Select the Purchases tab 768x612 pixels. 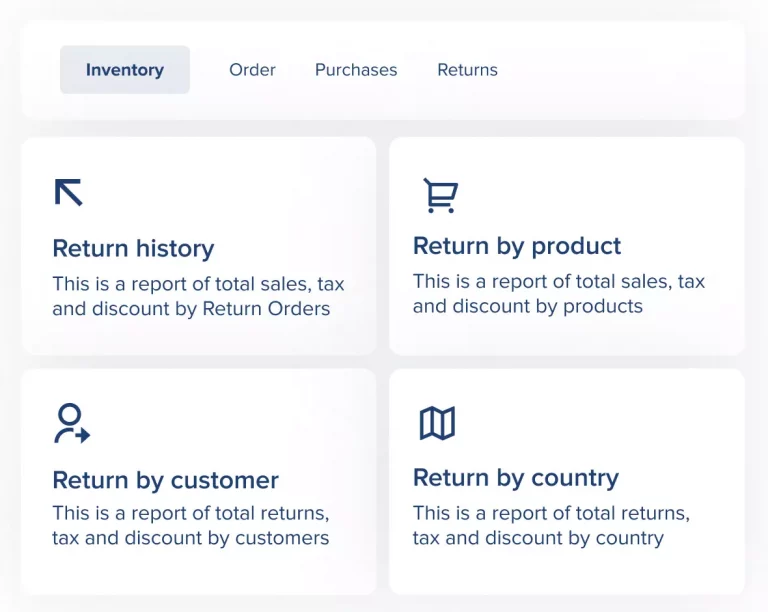pos(356,70)
